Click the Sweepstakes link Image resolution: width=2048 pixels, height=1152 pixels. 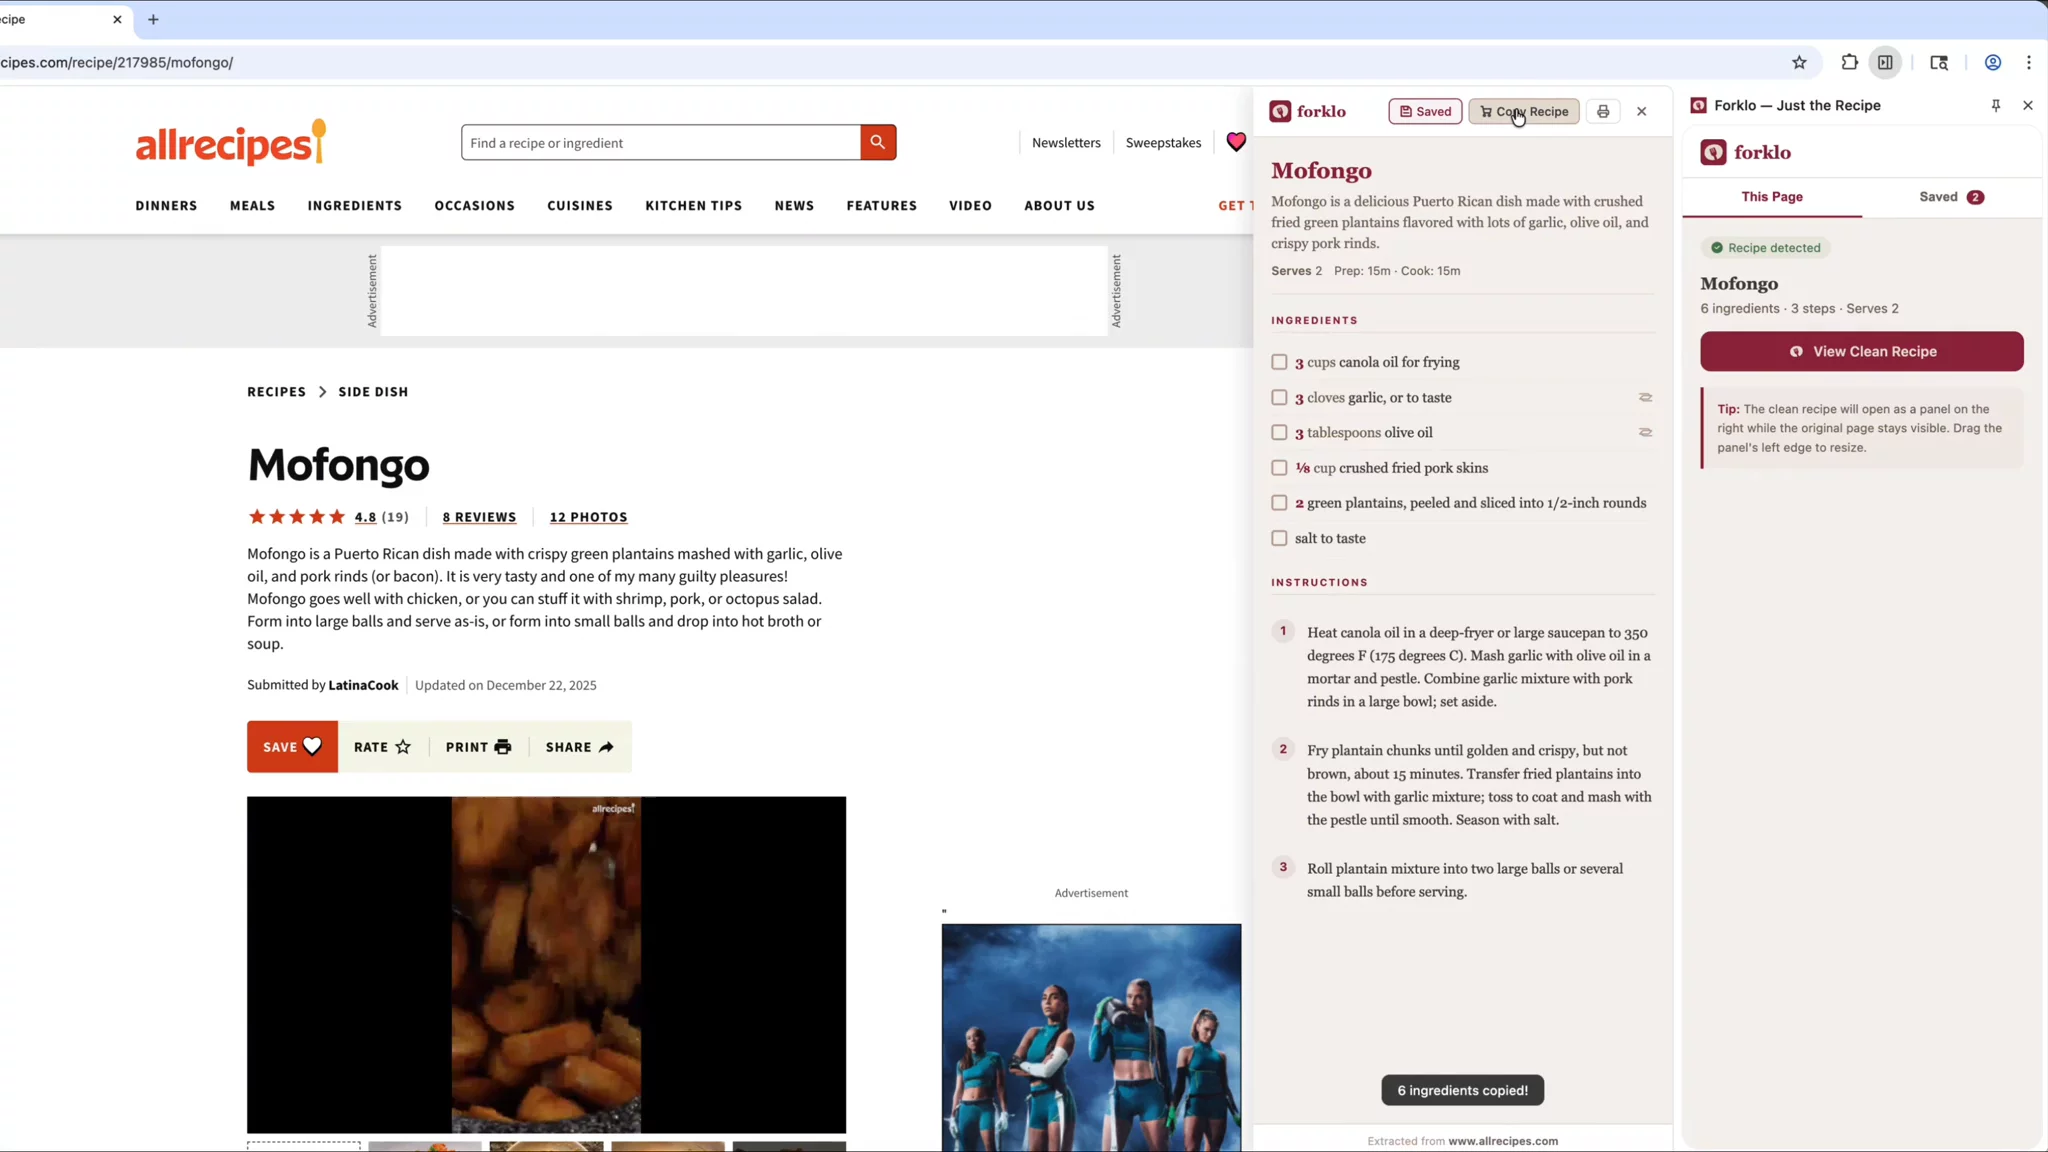(1163, 143)
